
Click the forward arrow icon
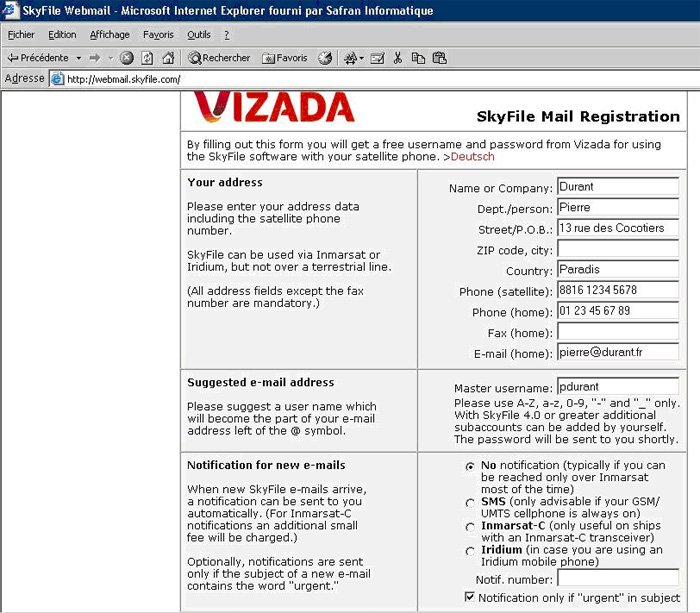click(x=95, y=58)
